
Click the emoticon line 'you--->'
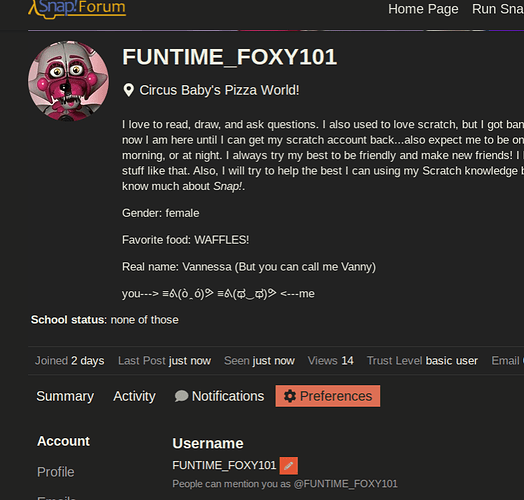click(218, 294)
